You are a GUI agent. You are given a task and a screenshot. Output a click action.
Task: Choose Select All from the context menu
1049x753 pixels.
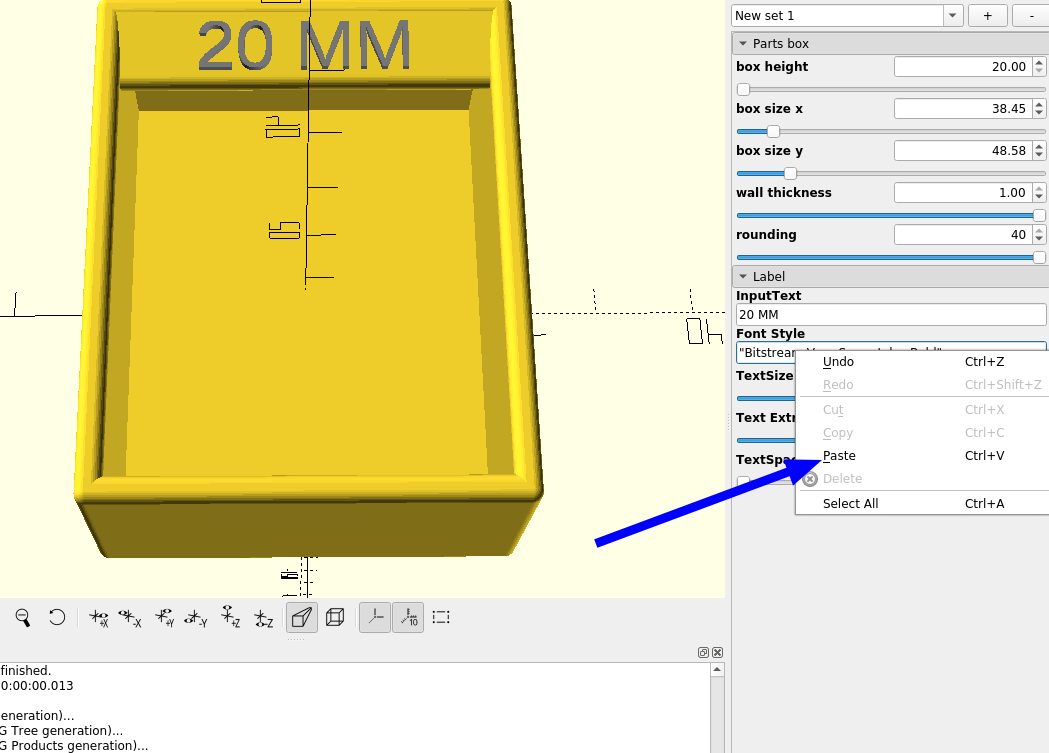(x=851, y=503)
